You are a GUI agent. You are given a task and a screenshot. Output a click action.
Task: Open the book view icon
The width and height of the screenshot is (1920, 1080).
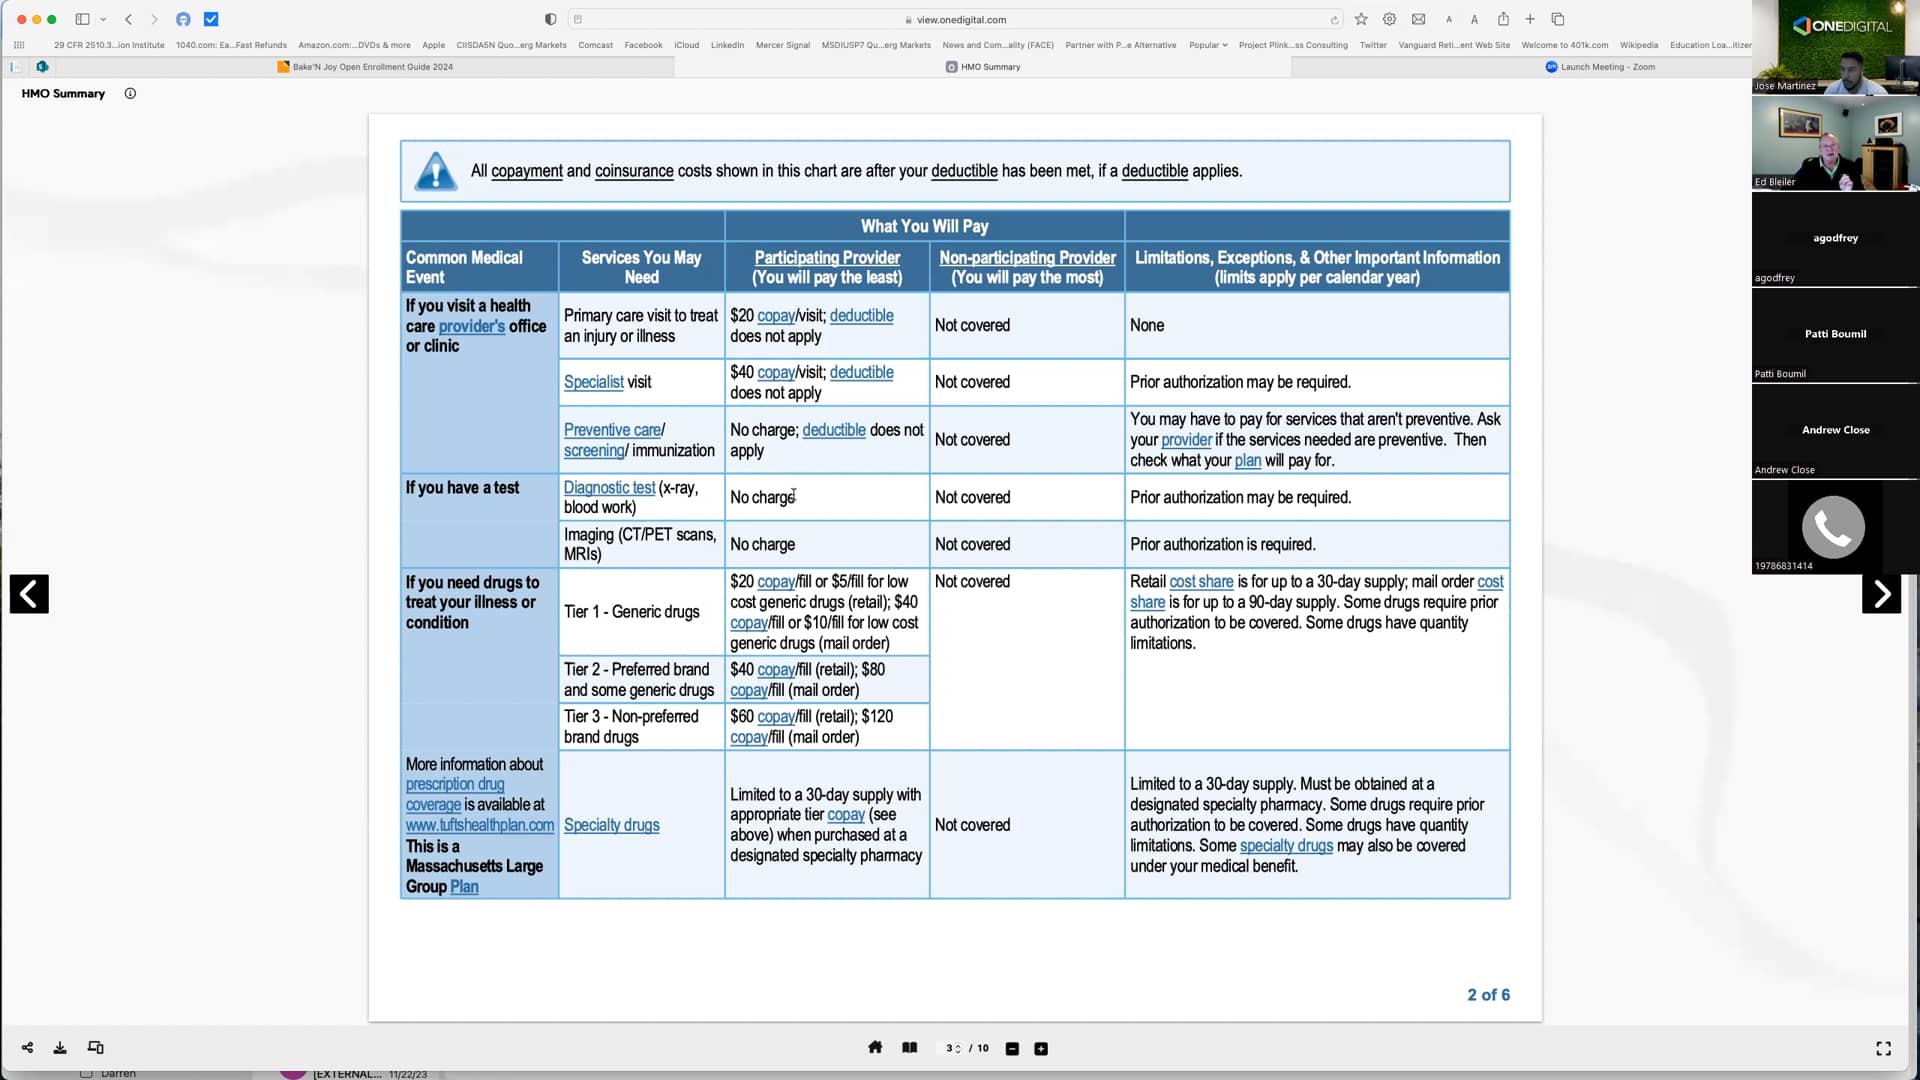(x=909, y=1047)
